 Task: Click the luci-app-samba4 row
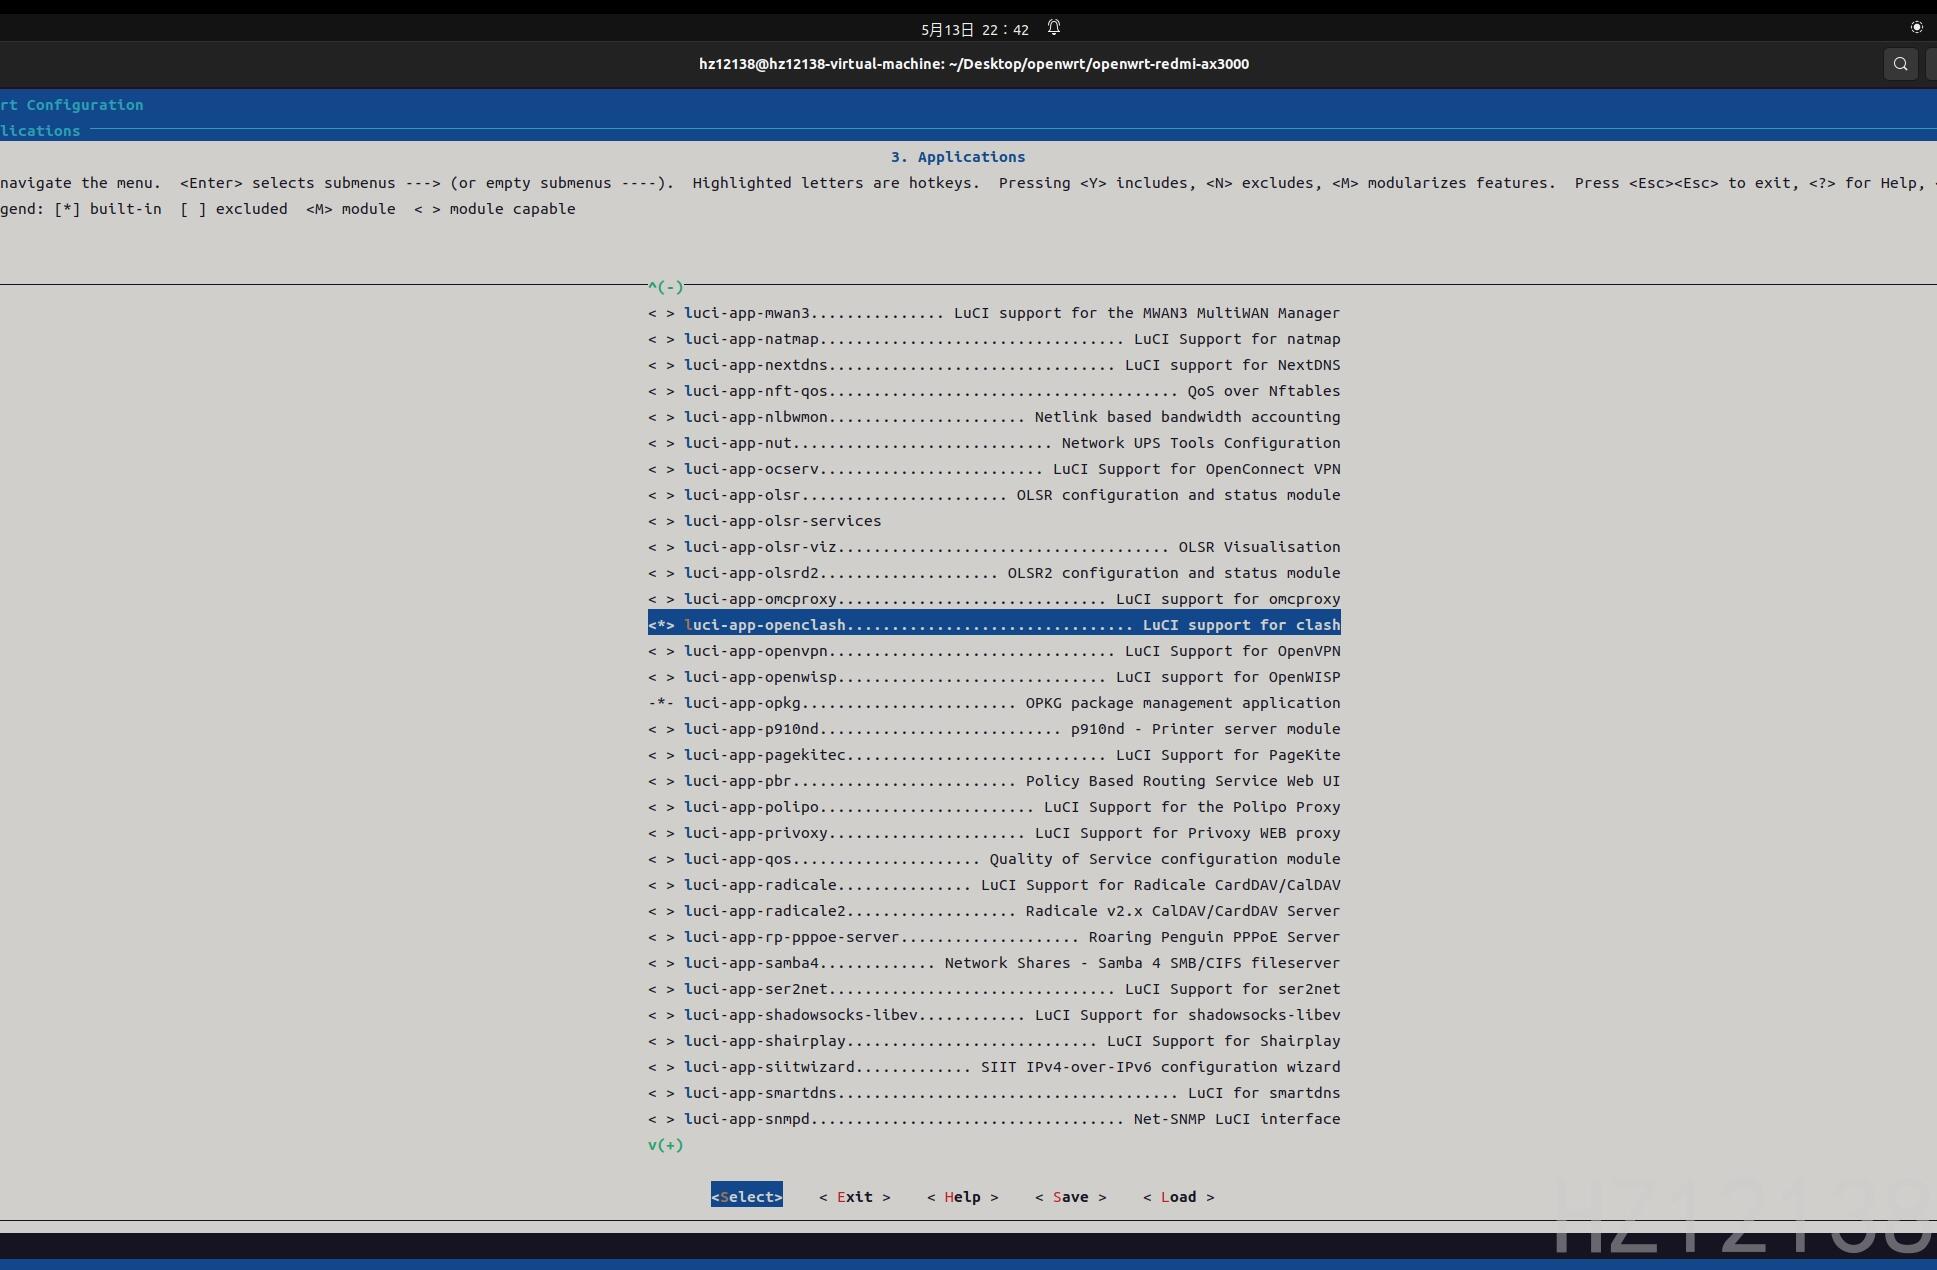(994, 963)
